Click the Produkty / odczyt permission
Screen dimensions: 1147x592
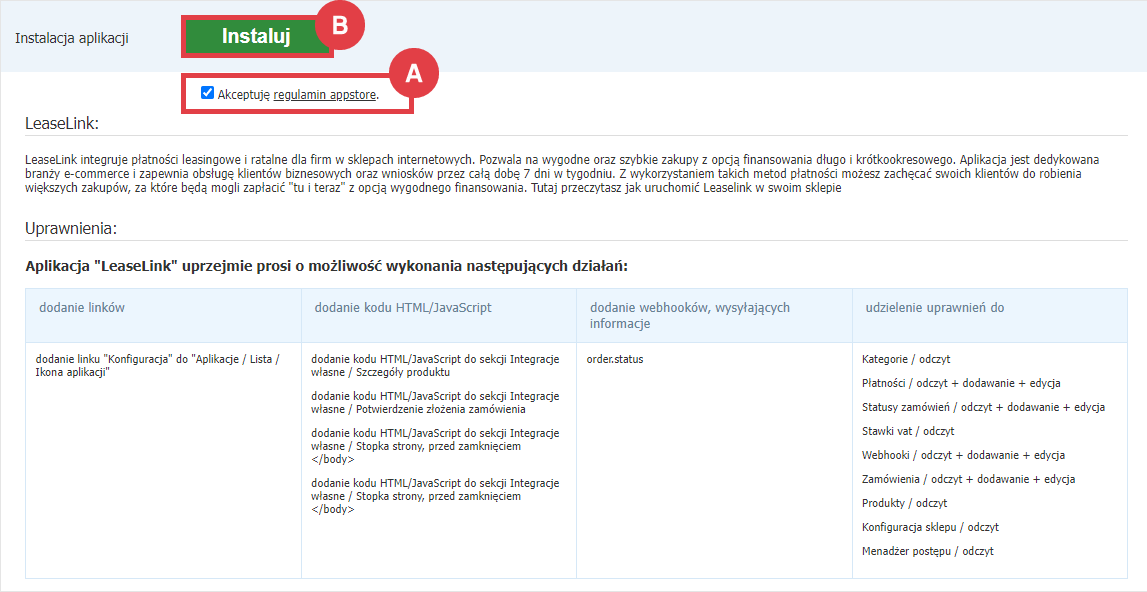pyautogui.click(x=904, y=503)
